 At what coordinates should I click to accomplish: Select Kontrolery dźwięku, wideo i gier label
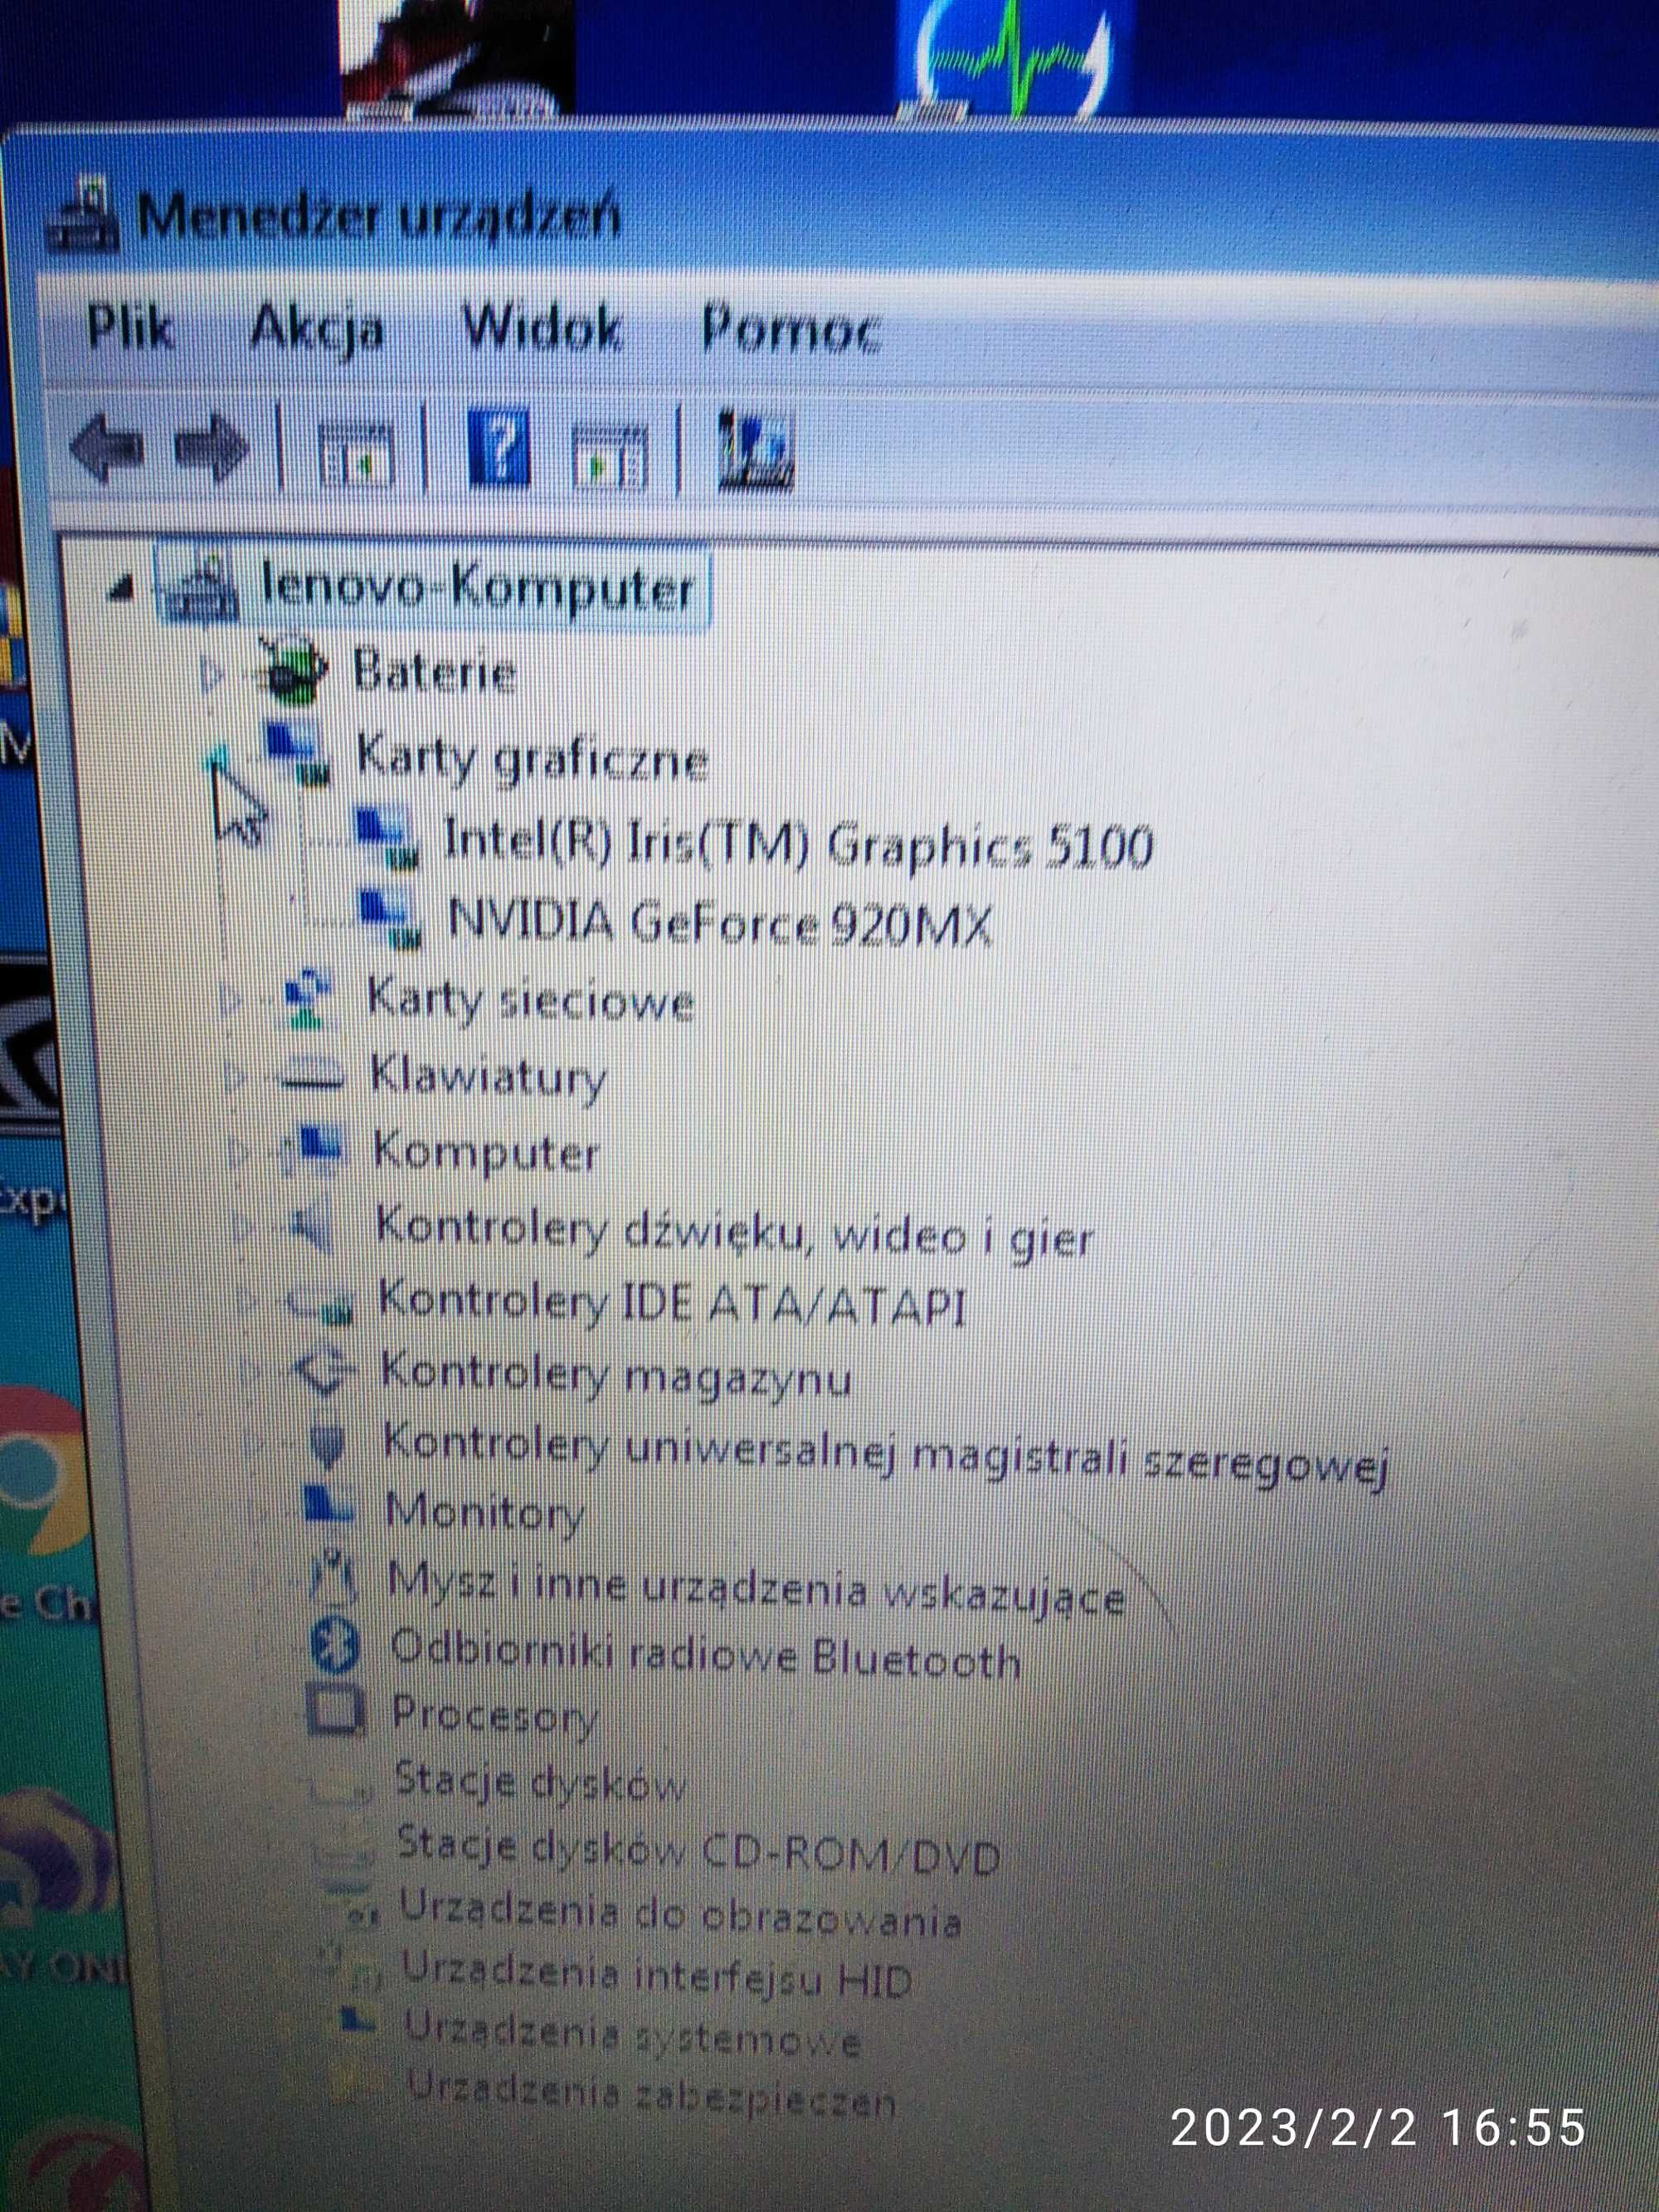tap(734, 1236)
